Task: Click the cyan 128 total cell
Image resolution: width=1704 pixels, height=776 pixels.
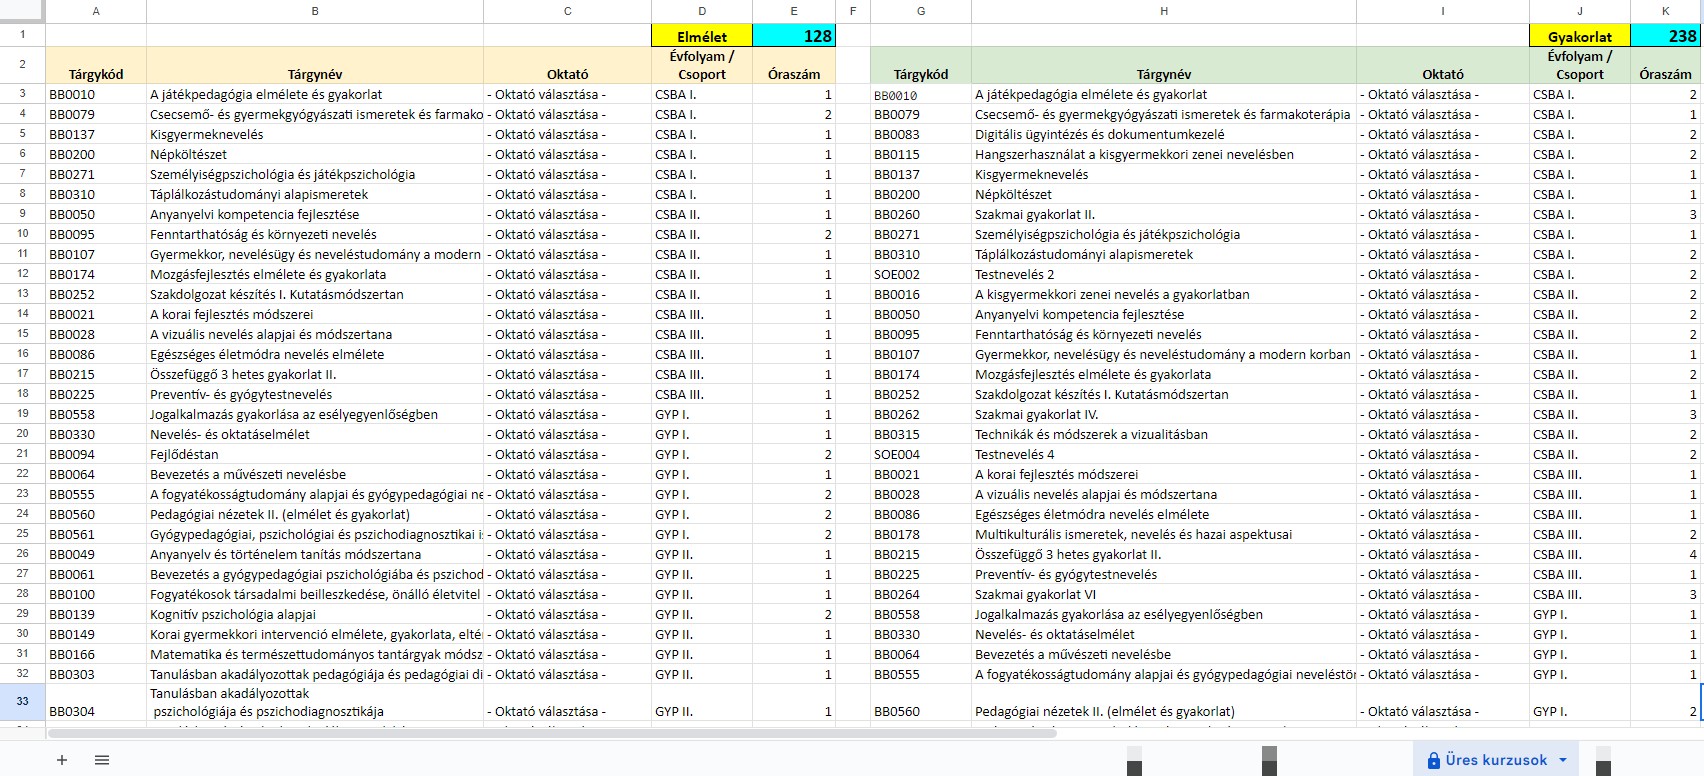Action: pyautogui.click(x=794, y=36)
